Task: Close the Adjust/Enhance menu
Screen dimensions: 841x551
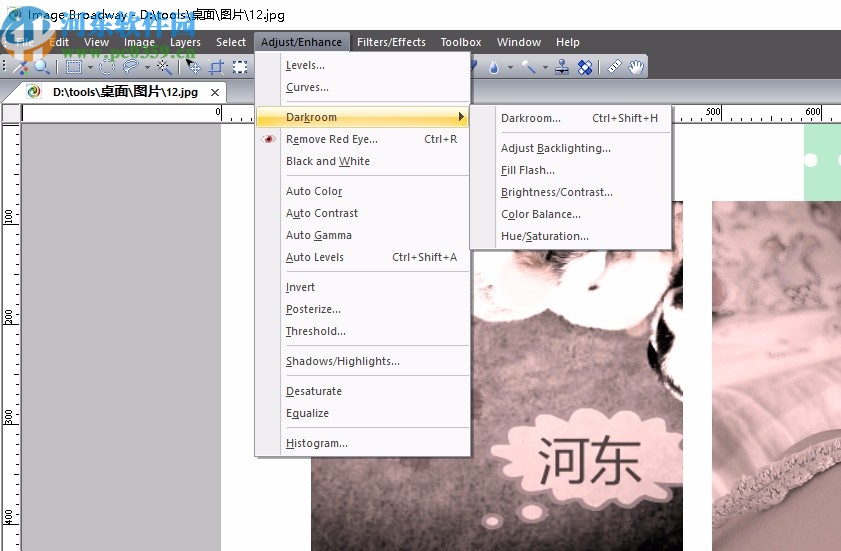Action: (x=301, y=42)
